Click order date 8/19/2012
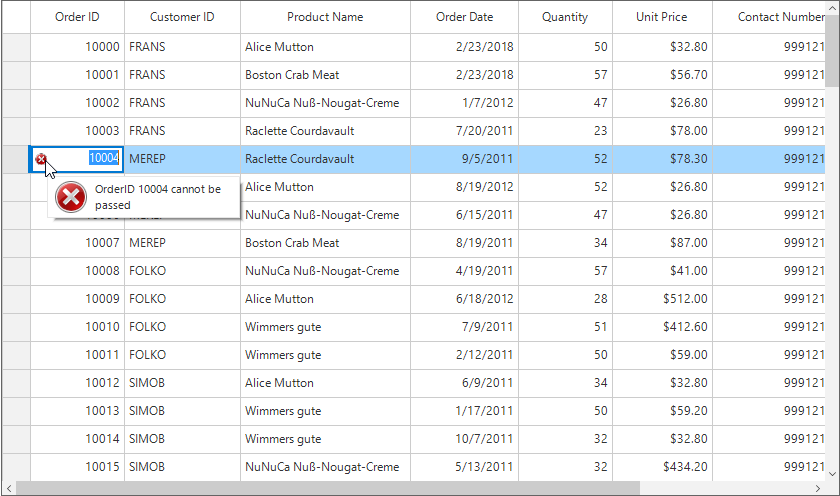 tap(464, 187)
